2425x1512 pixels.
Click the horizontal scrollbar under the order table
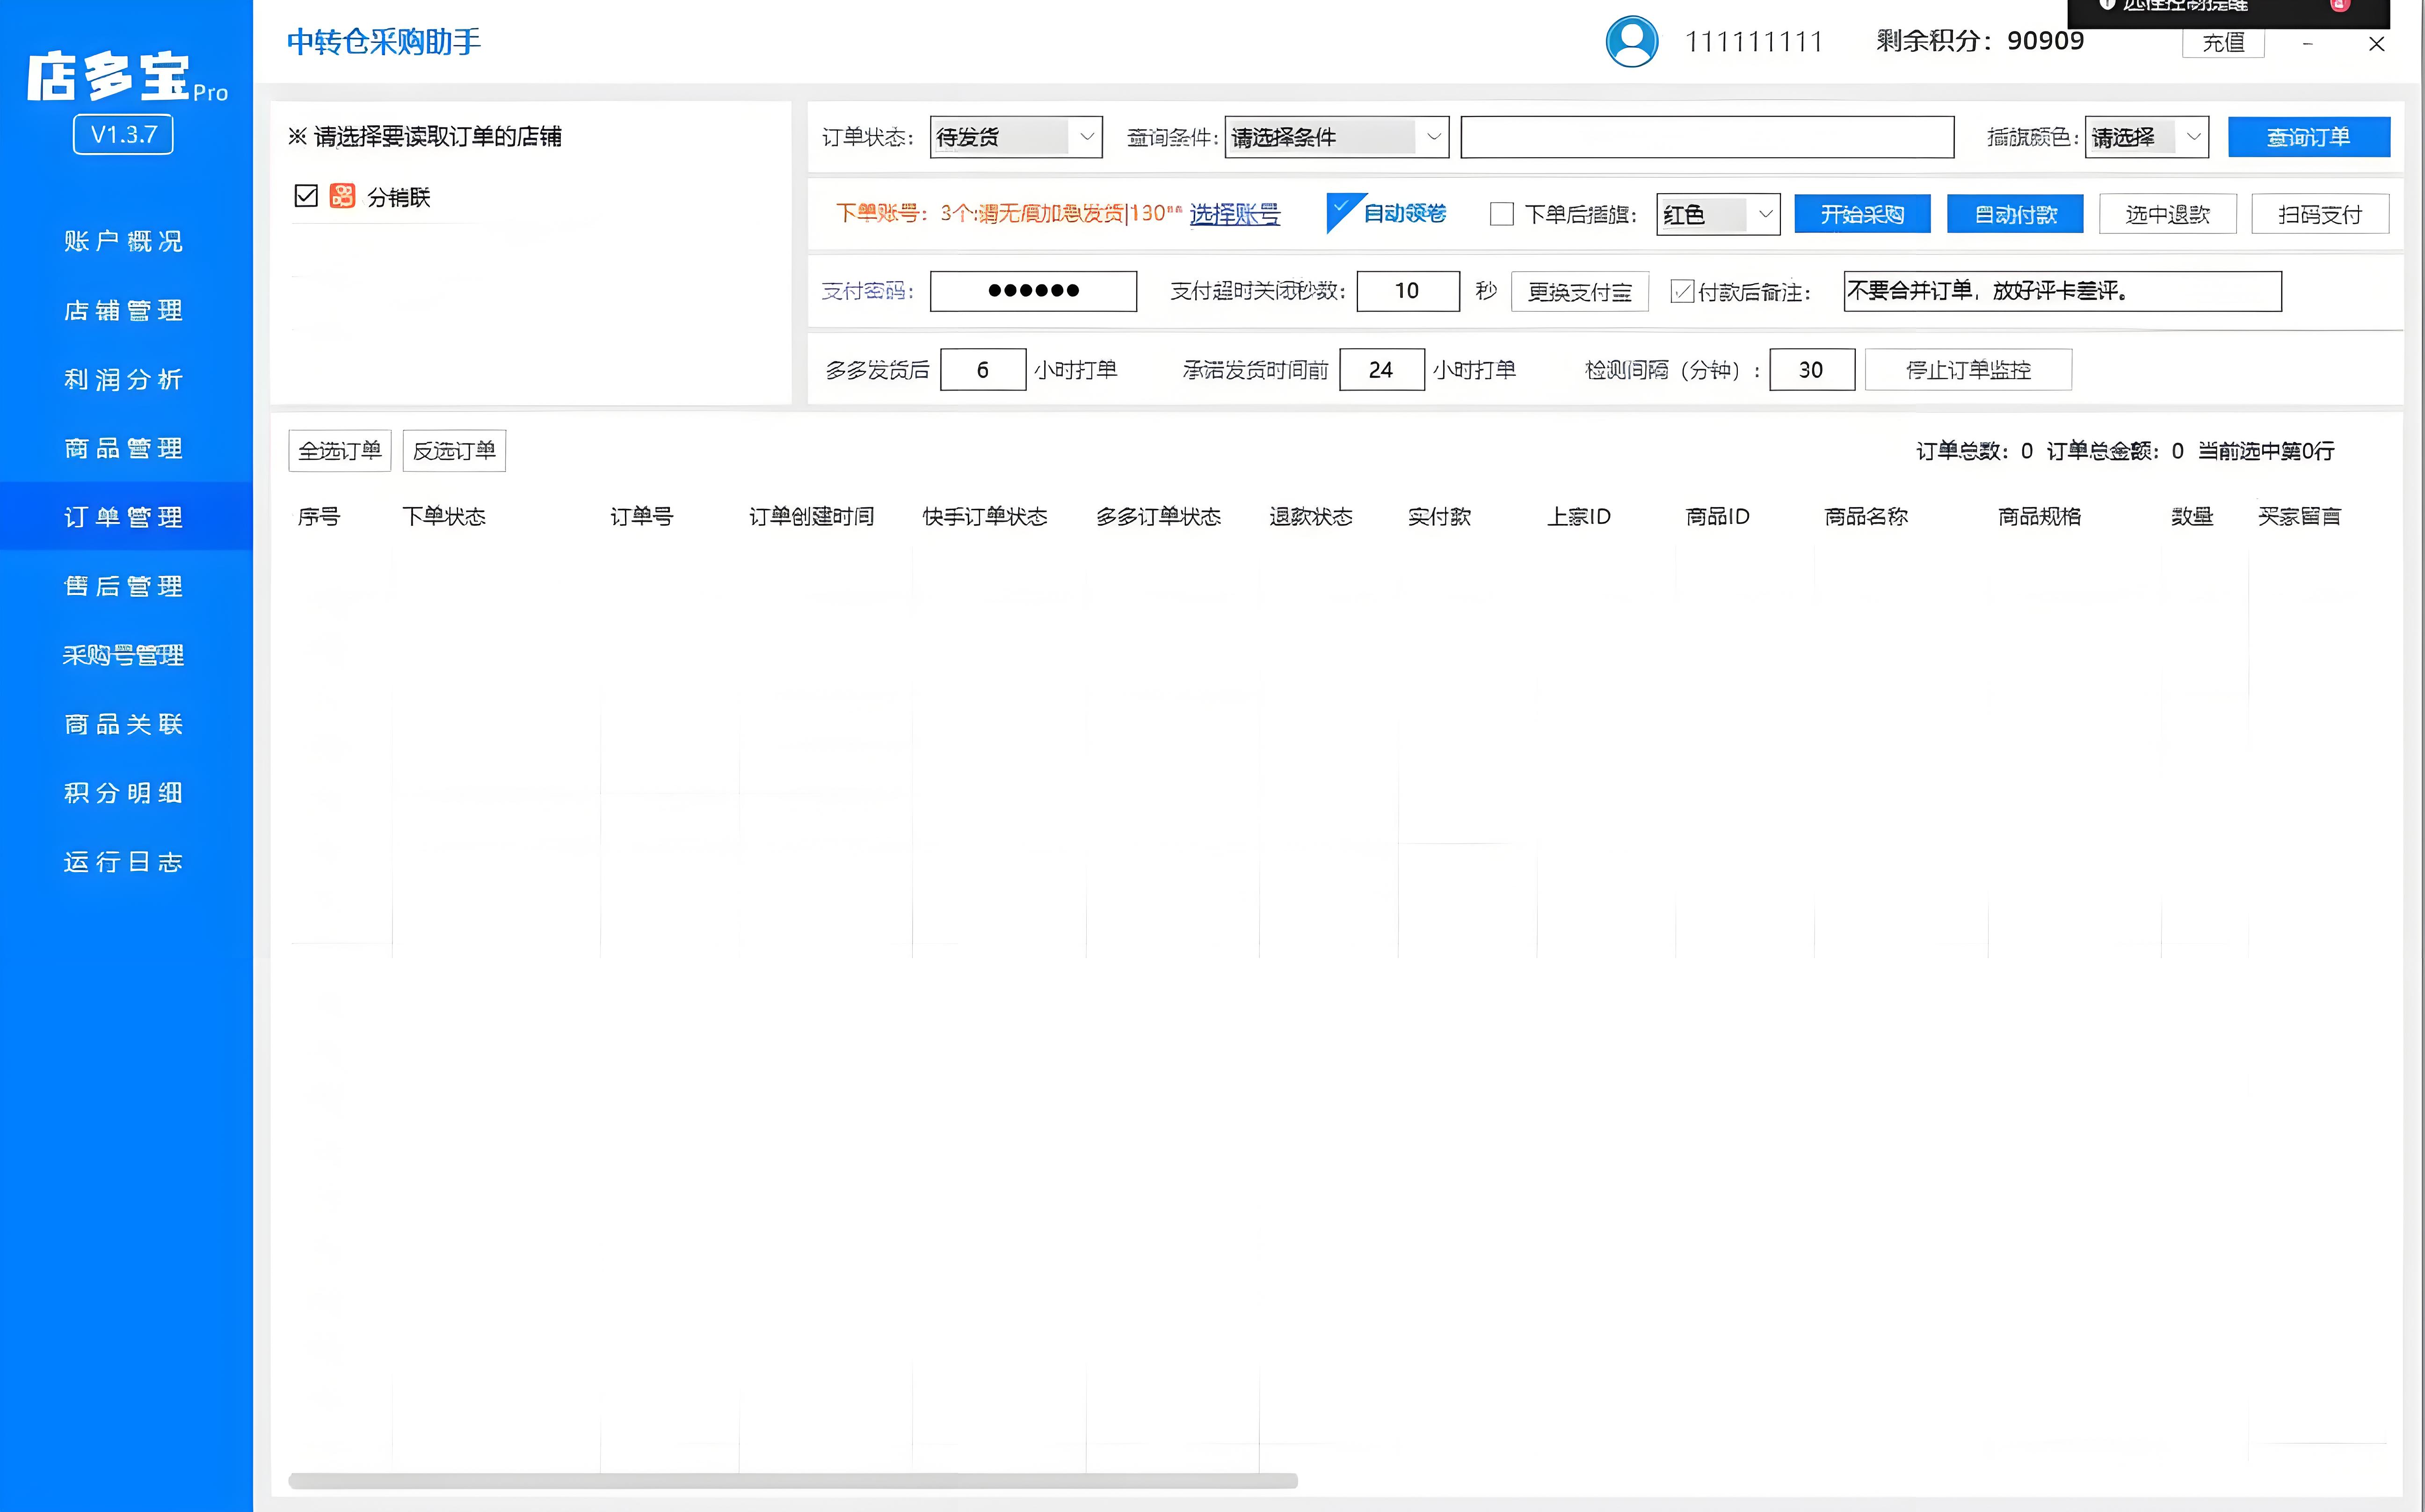[x=792, y=1480]
